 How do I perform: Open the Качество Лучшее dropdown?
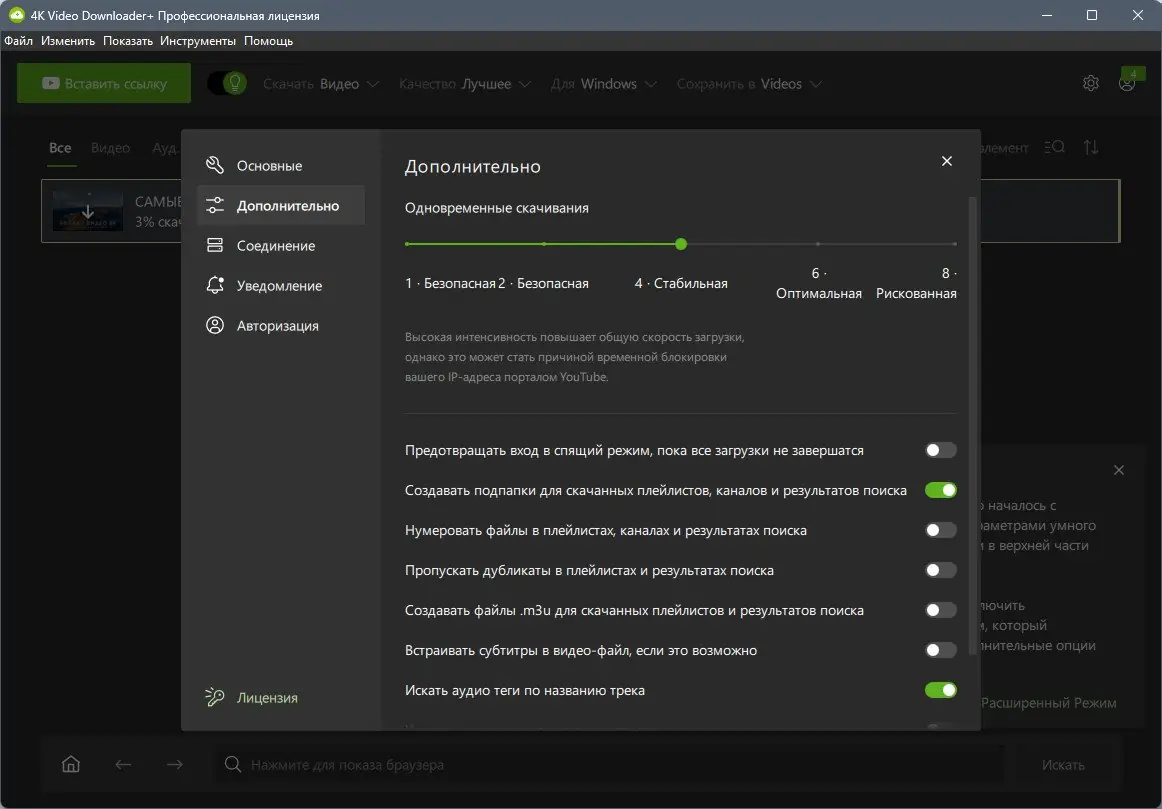(x=464, y=84)
